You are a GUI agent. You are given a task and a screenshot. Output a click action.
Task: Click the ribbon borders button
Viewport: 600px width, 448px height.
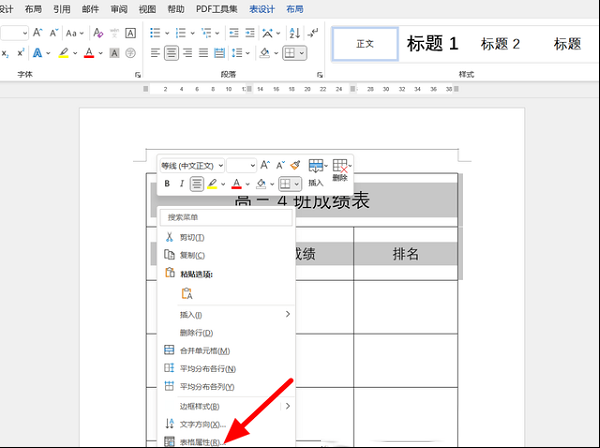click(x=290, y=53)
